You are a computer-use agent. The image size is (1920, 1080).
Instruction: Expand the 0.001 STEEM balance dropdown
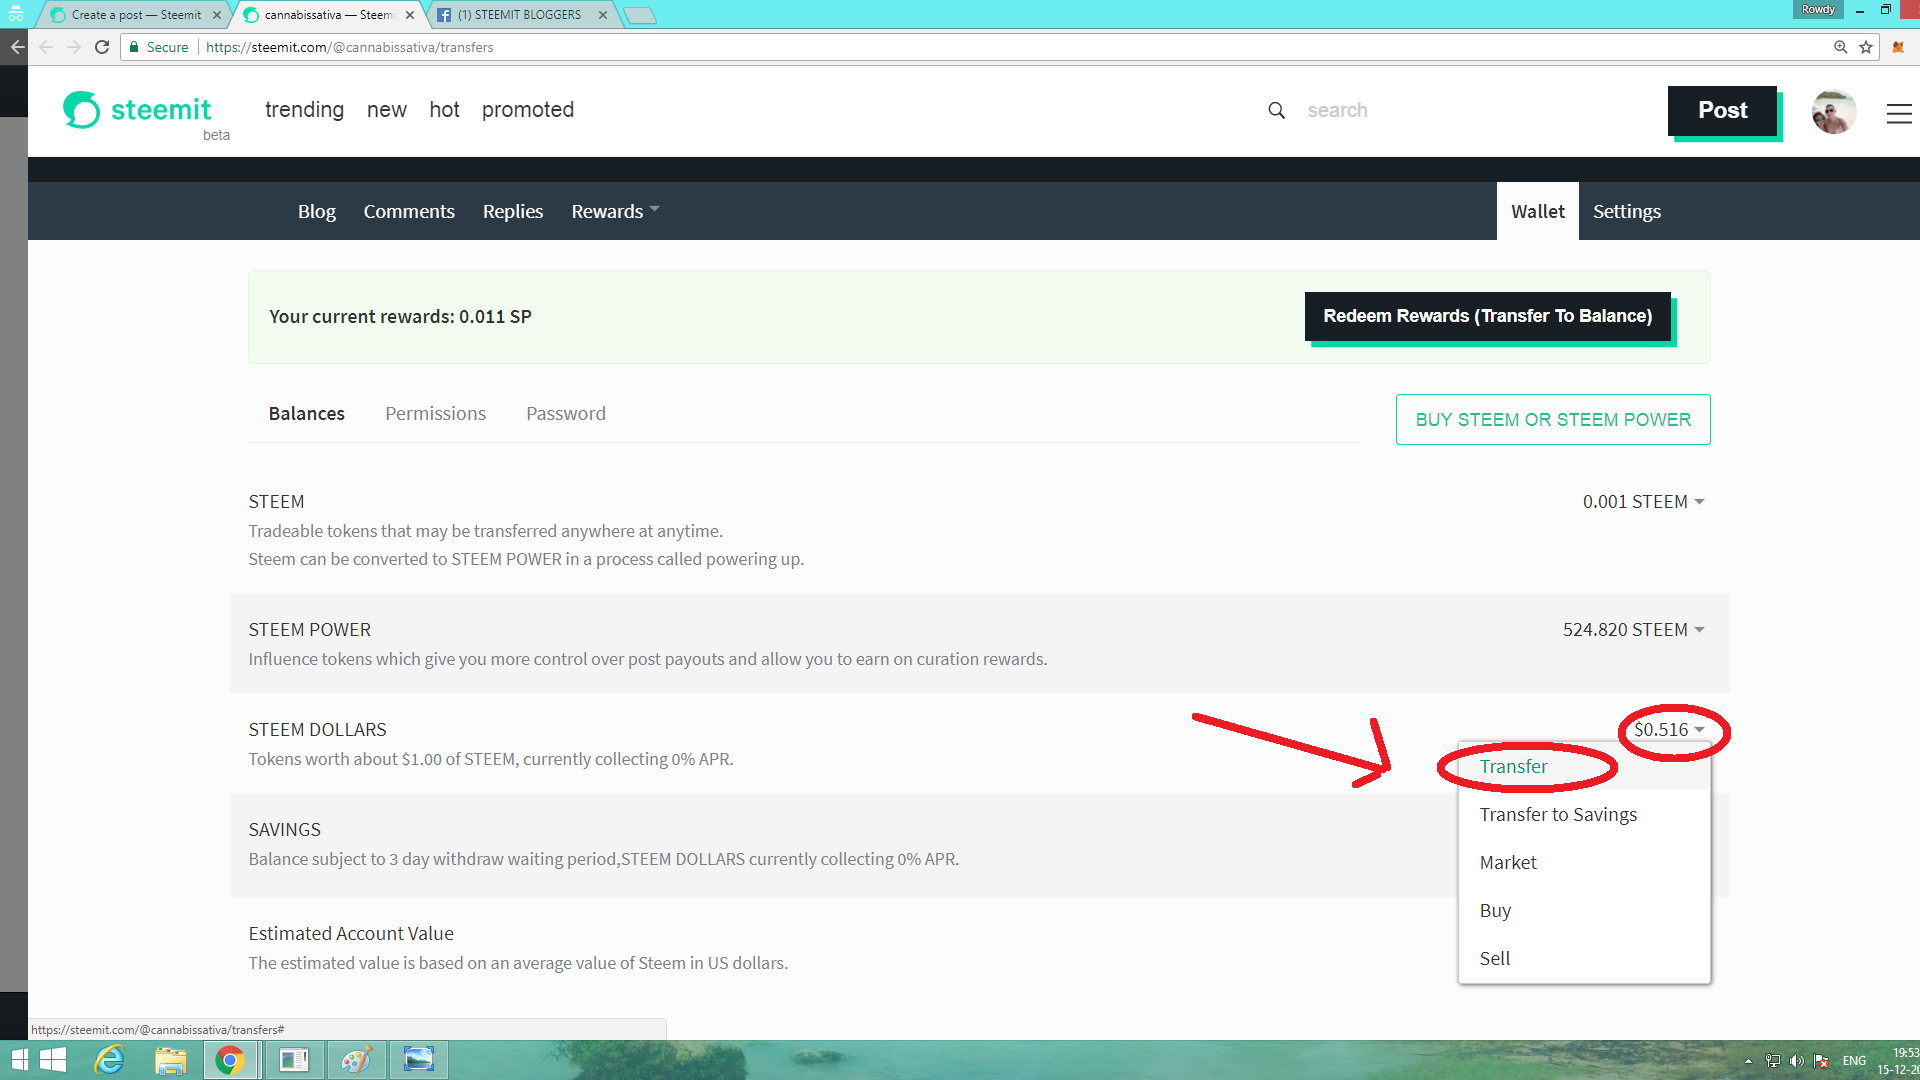click(x=1643, y=502)
